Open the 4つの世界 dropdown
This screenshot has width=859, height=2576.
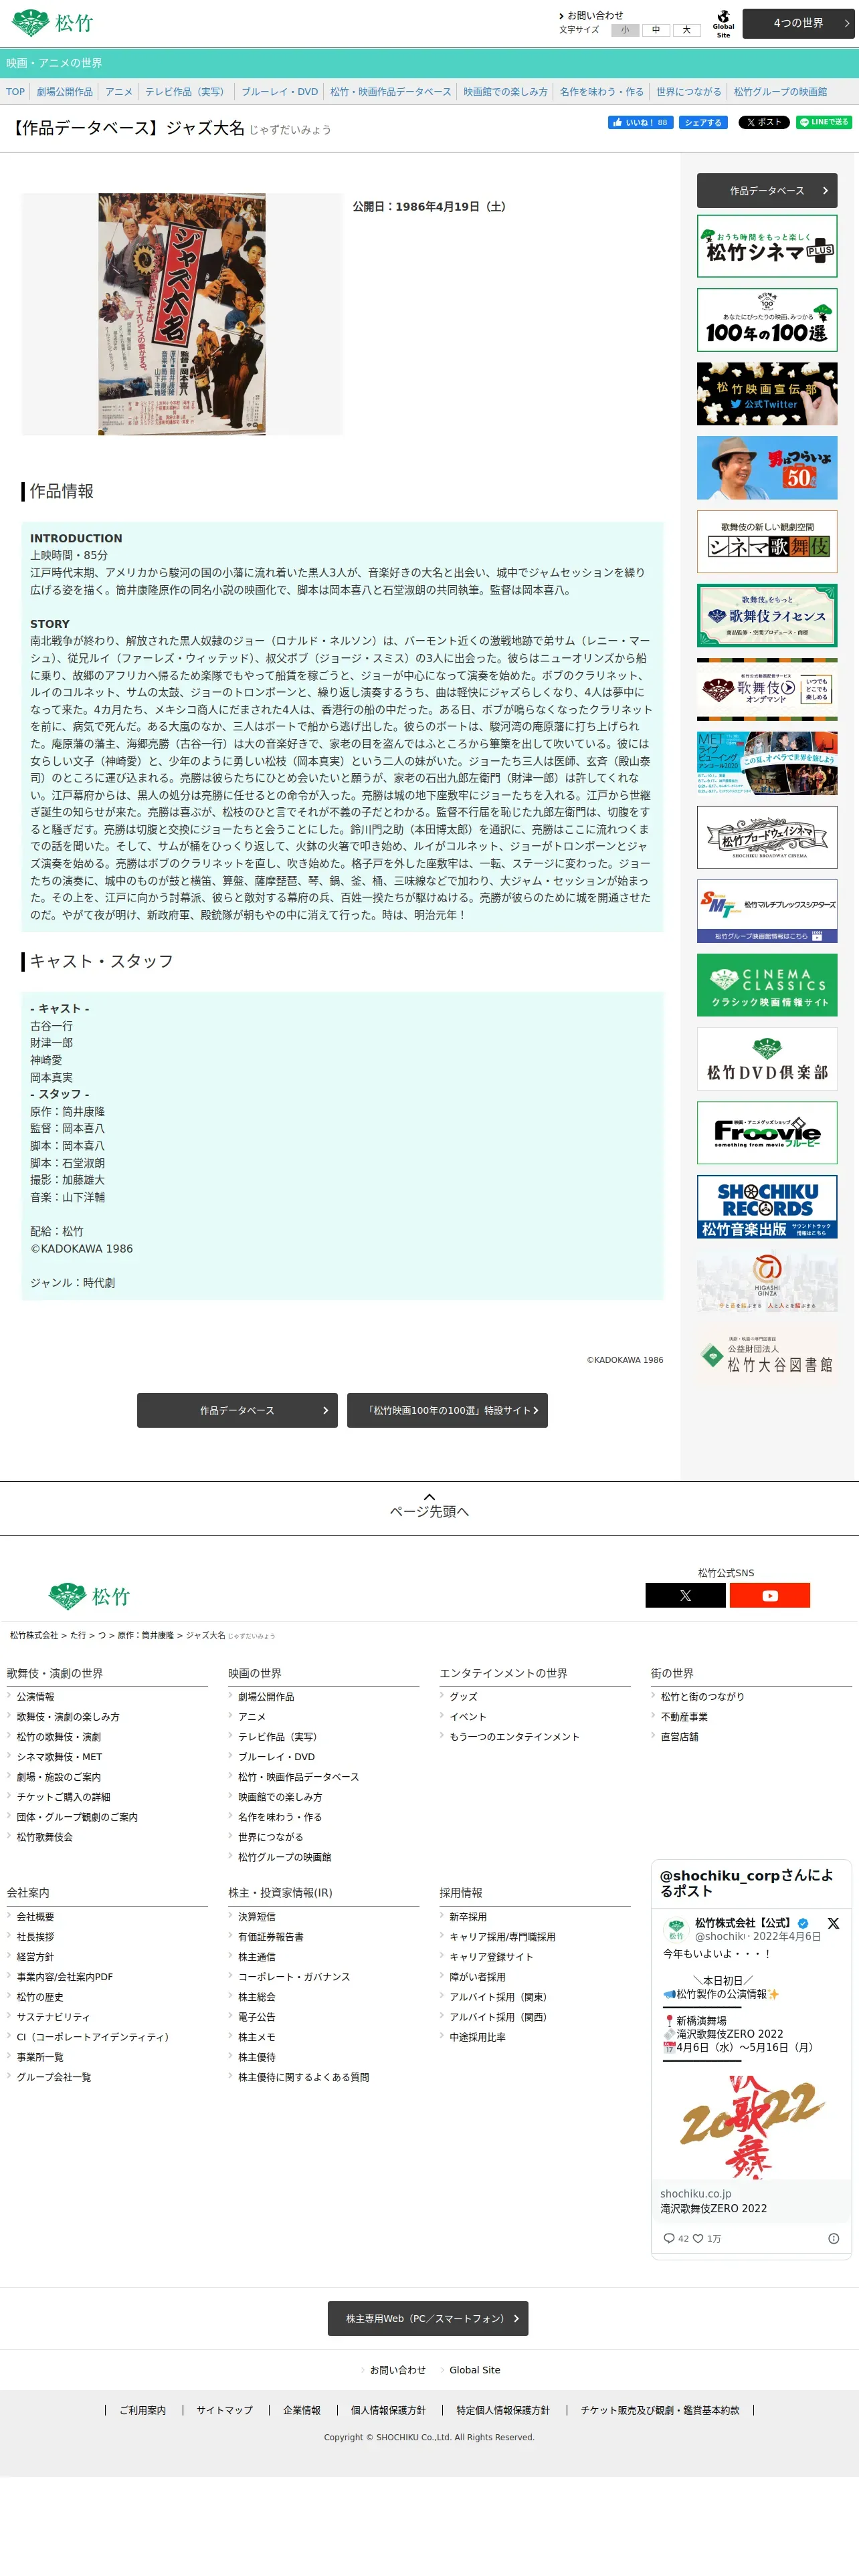(799, 23)
